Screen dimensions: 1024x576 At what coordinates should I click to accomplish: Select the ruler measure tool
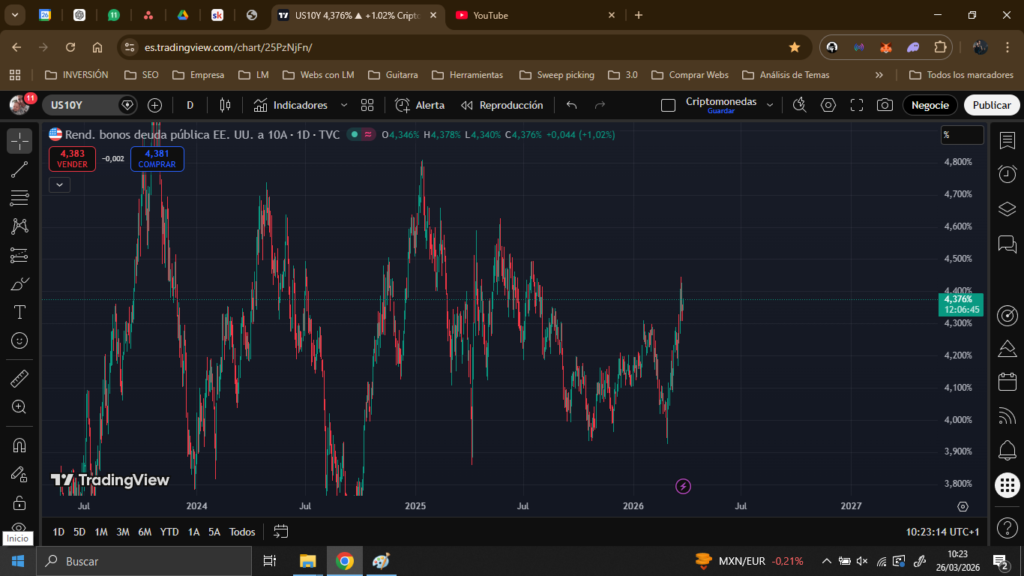19,379
